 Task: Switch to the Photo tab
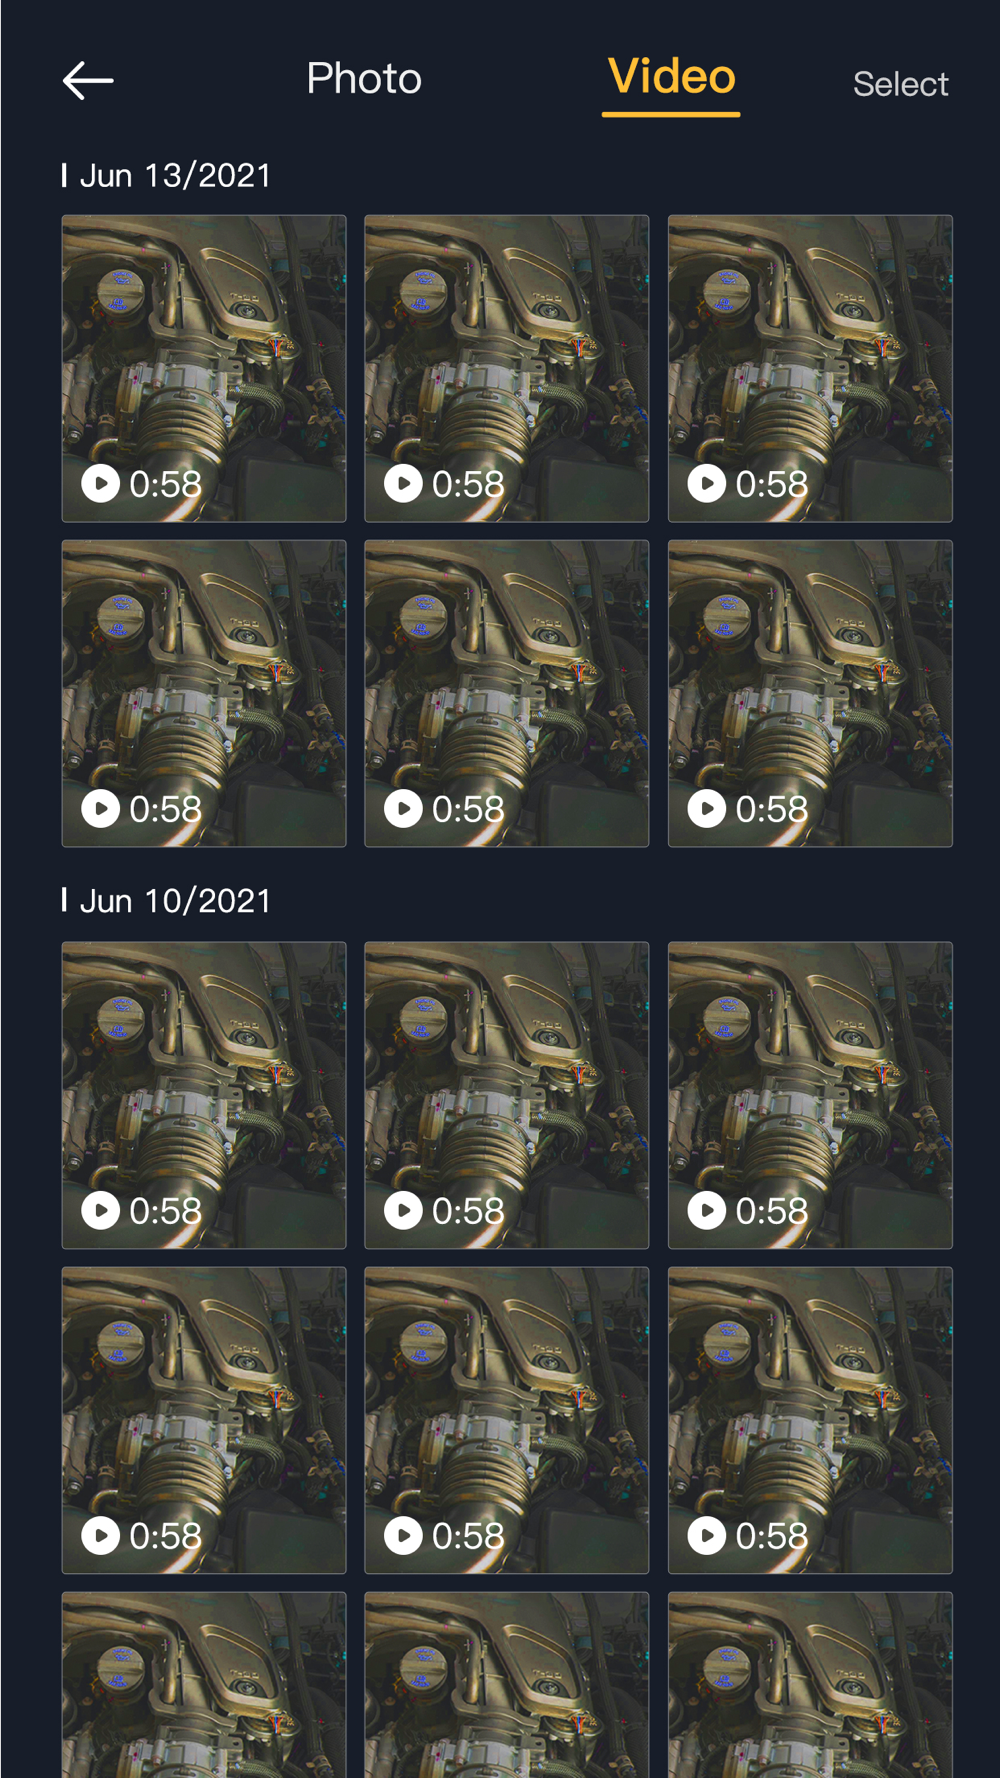coord(364,78)
